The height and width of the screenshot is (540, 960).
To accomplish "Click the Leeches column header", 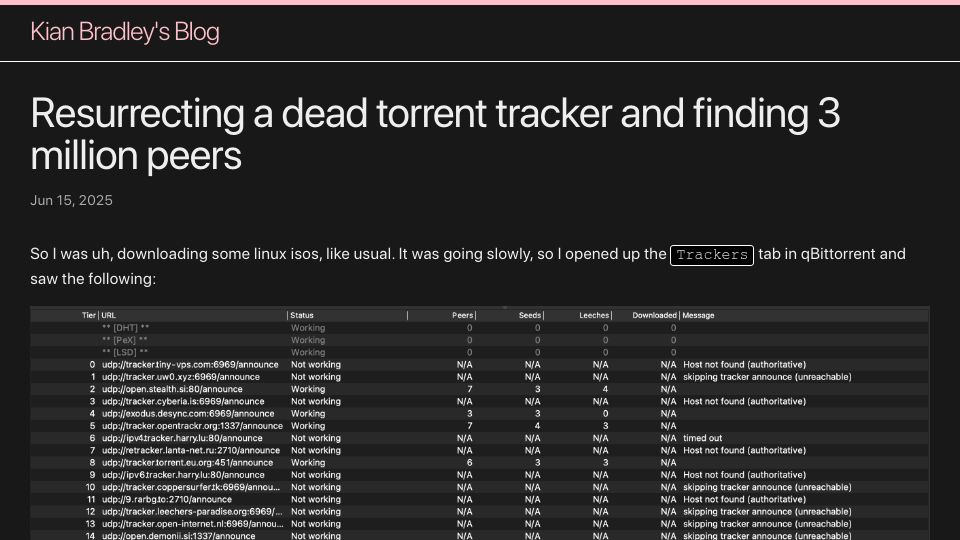I will point(594,315).
